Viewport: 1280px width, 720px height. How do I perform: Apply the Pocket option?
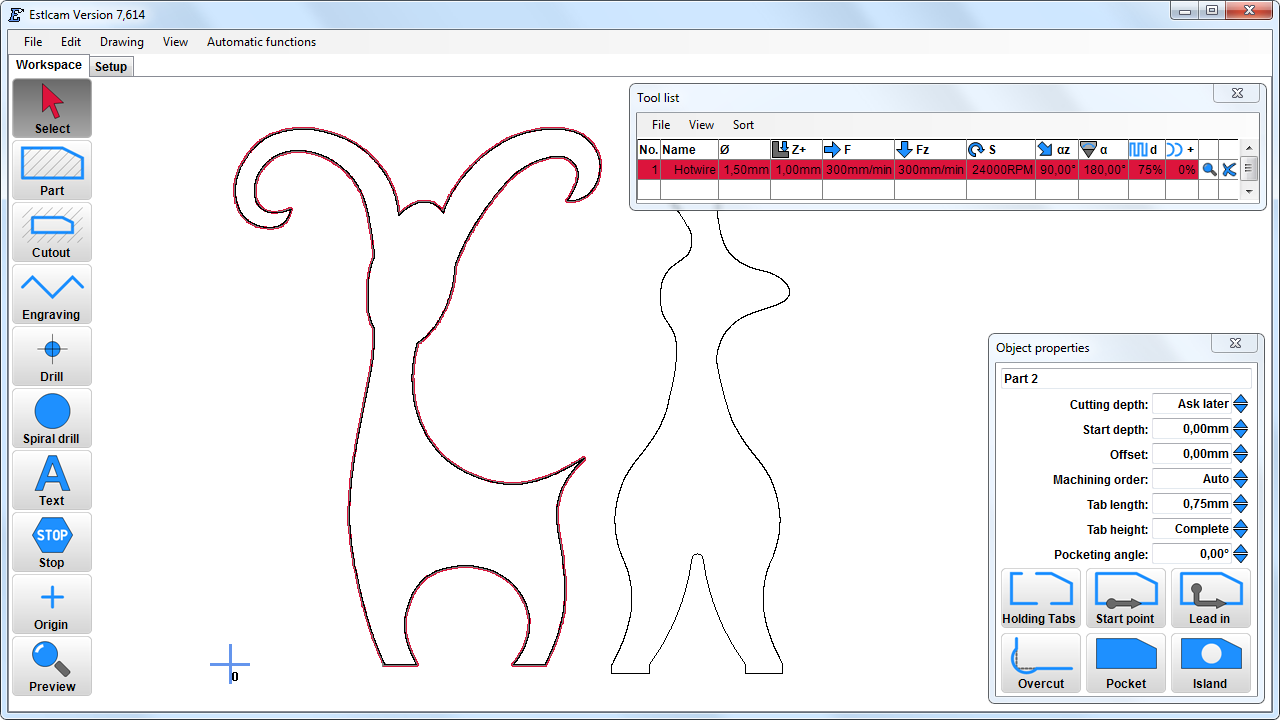1126,663
